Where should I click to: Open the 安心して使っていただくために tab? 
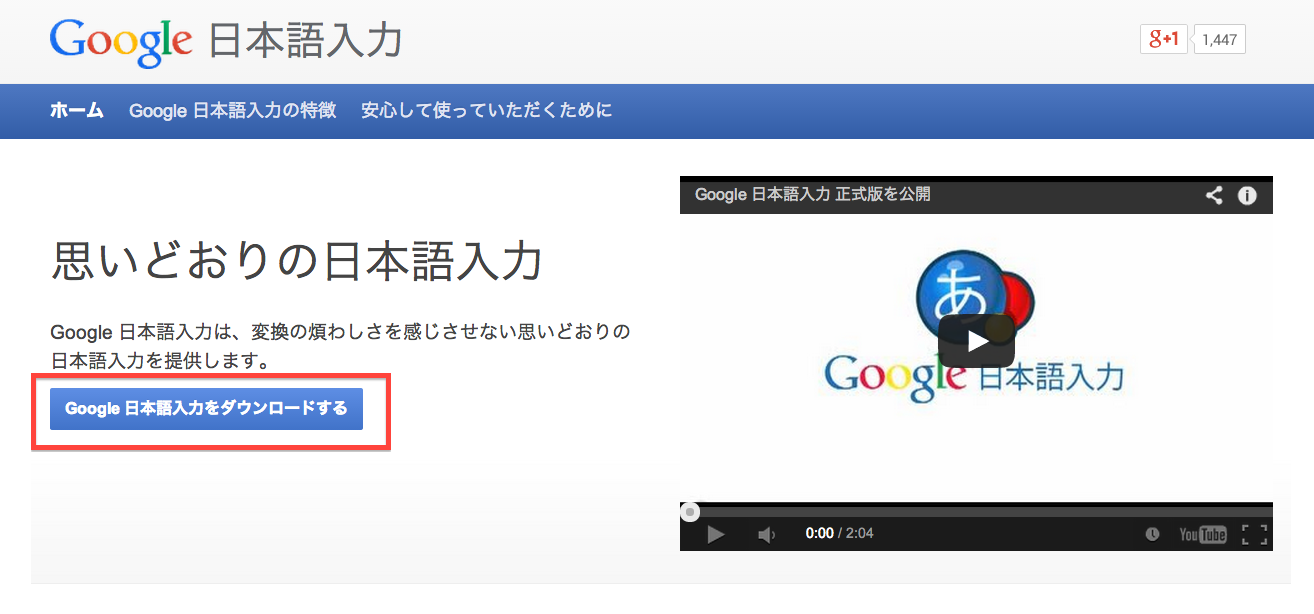pos(486,110)
